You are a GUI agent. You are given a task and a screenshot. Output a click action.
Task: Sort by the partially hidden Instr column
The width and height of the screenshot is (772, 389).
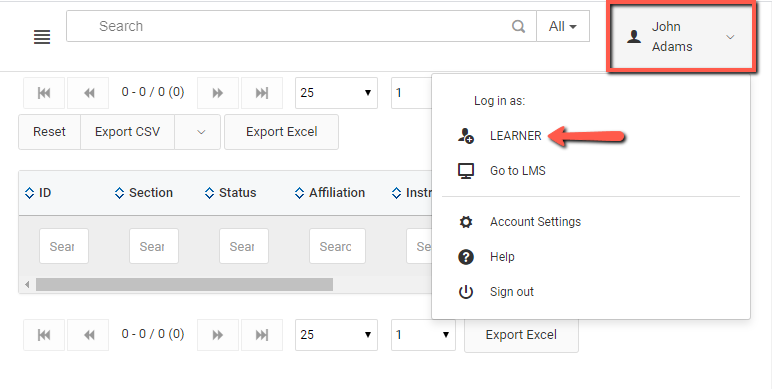(x=412, y=193)
